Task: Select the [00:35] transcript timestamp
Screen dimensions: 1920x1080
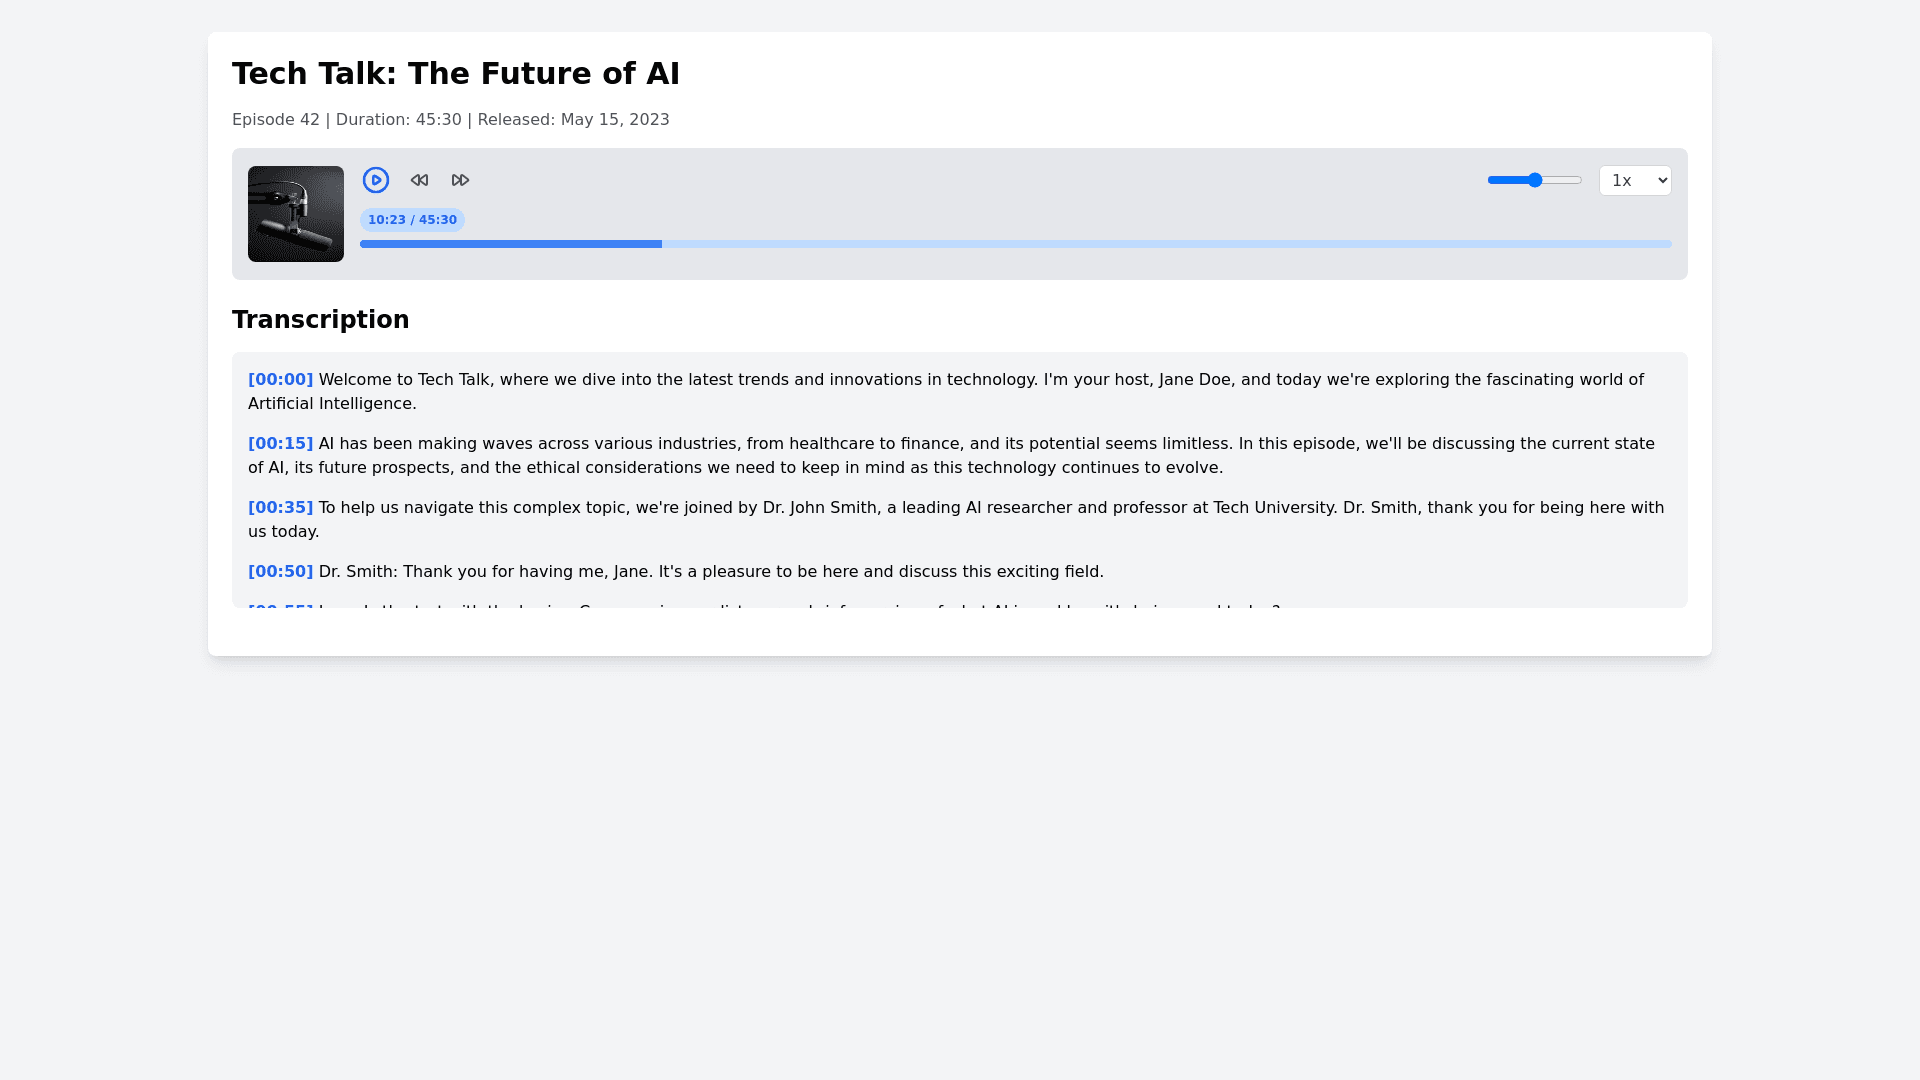Action: click(280, 508)
